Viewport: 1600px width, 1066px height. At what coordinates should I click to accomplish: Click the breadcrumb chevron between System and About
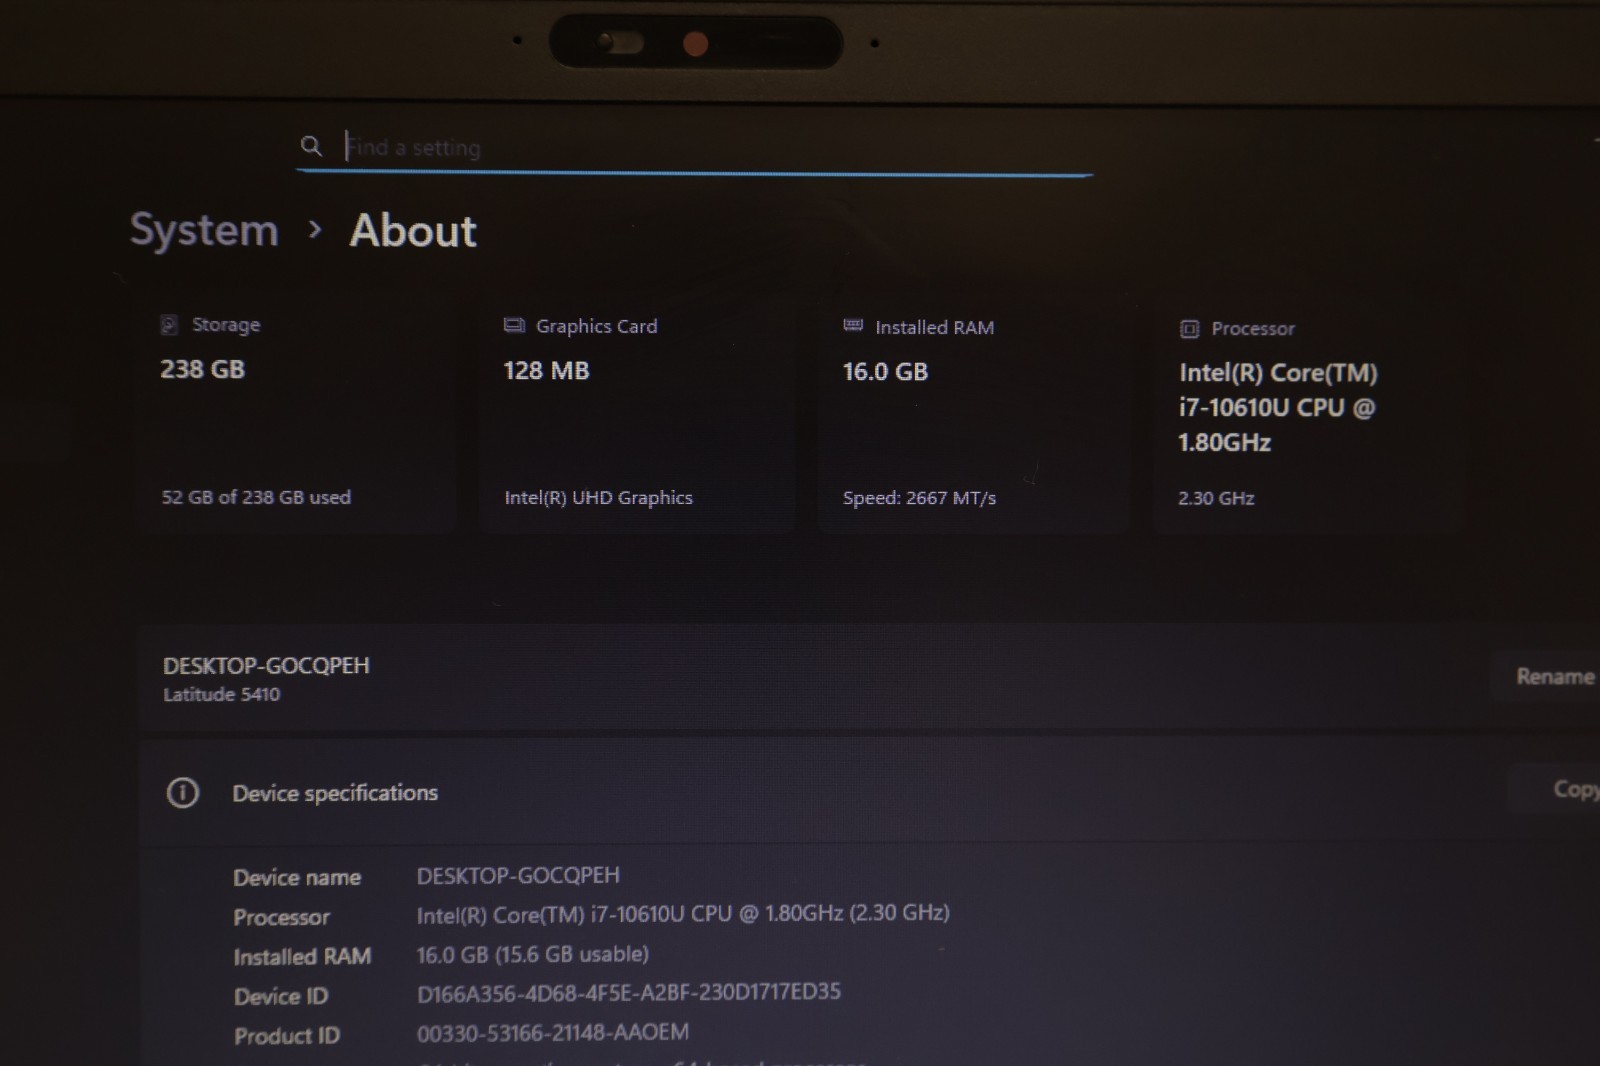(x=315, y=230)
